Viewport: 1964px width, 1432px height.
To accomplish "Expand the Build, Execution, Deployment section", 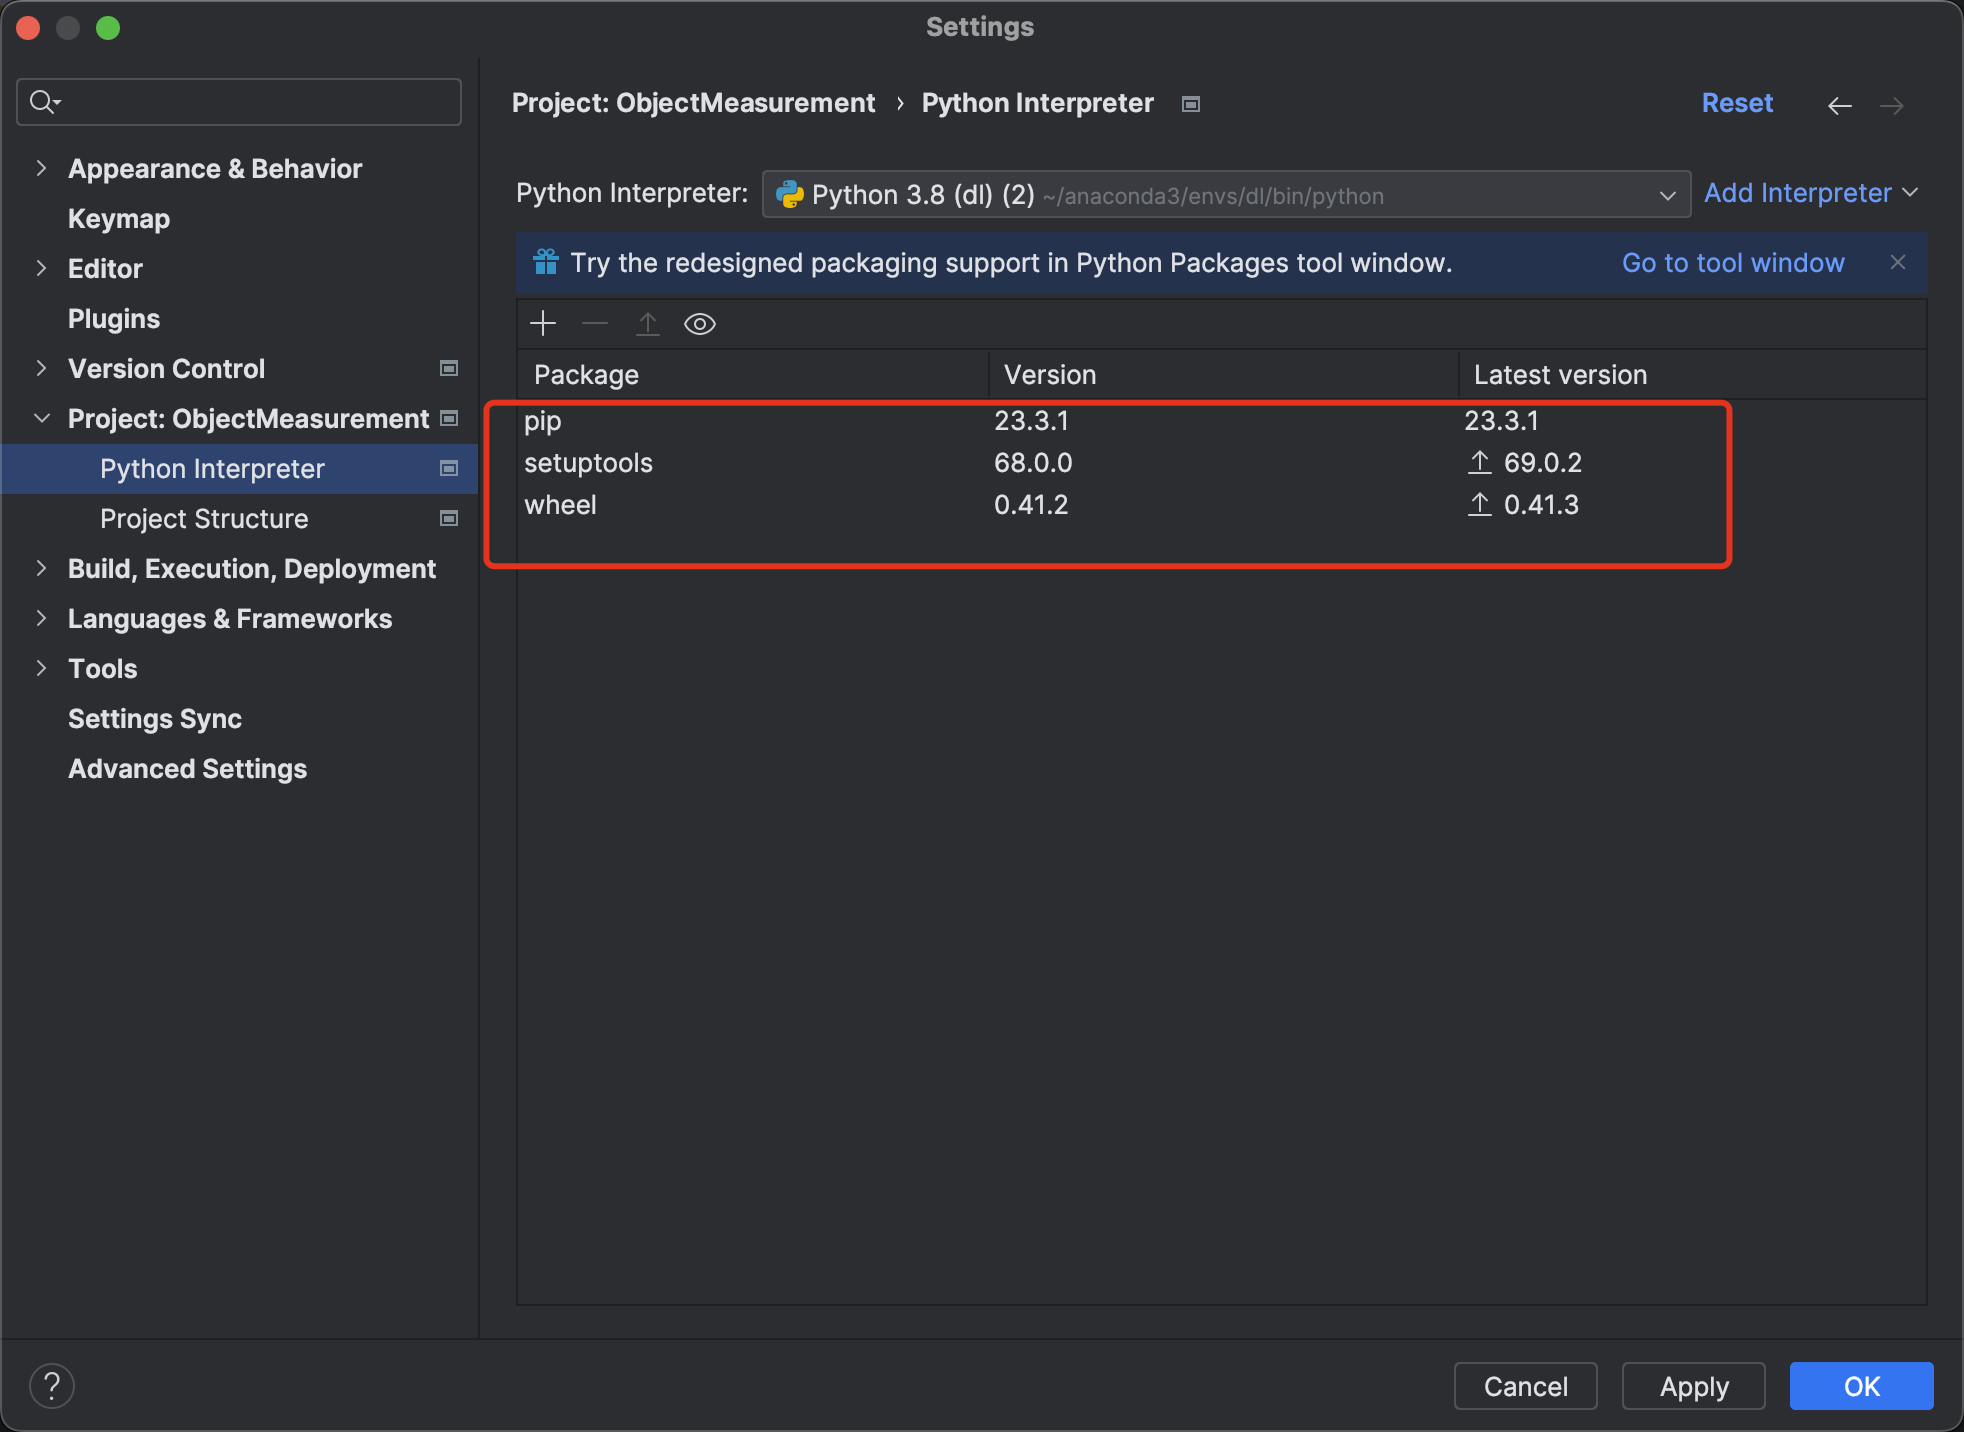I will (41, 568).
